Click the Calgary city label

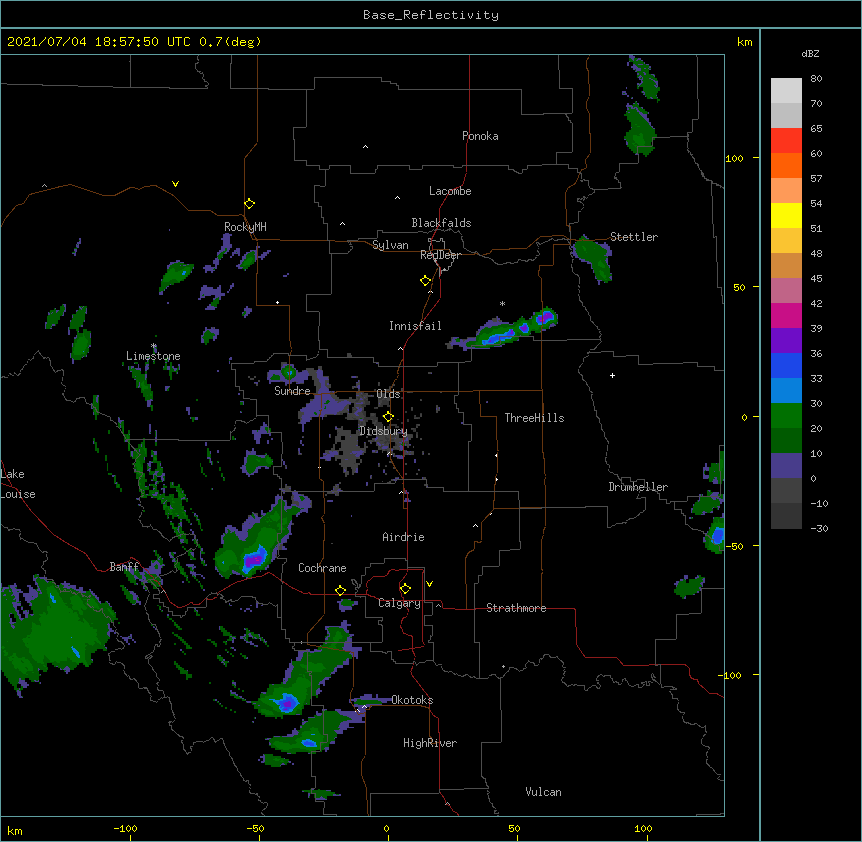pos(399,603)
